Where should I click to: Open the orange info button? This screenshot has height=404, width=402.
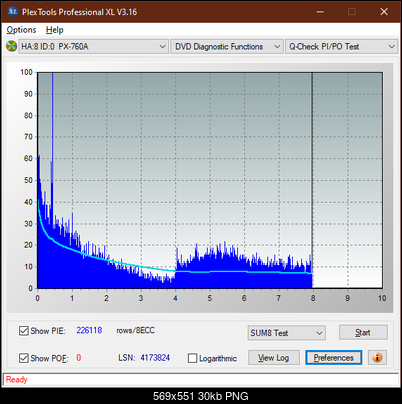pyautogui.click(x=377, y=358)
